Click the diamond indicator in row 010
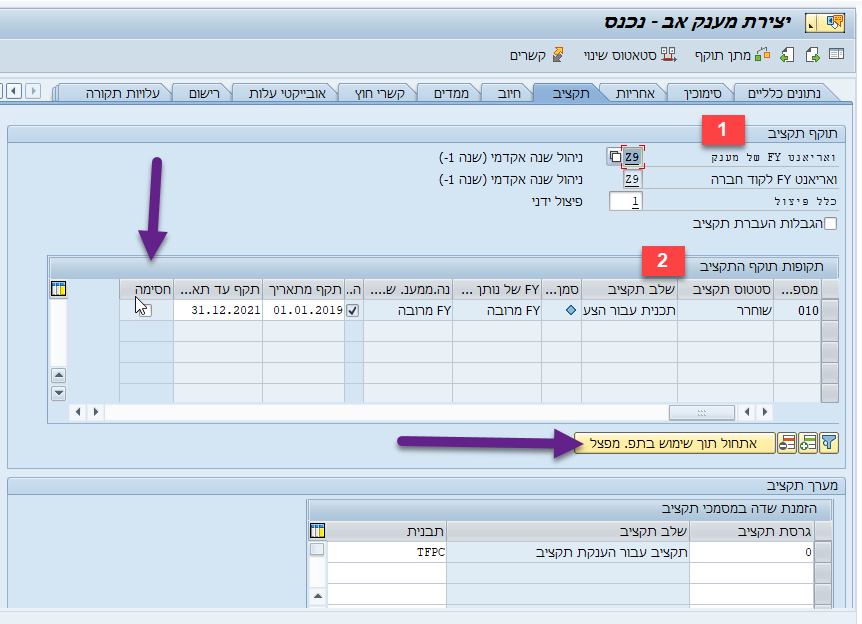This screenshot has height=624, width=862. [x=571, y=310]
